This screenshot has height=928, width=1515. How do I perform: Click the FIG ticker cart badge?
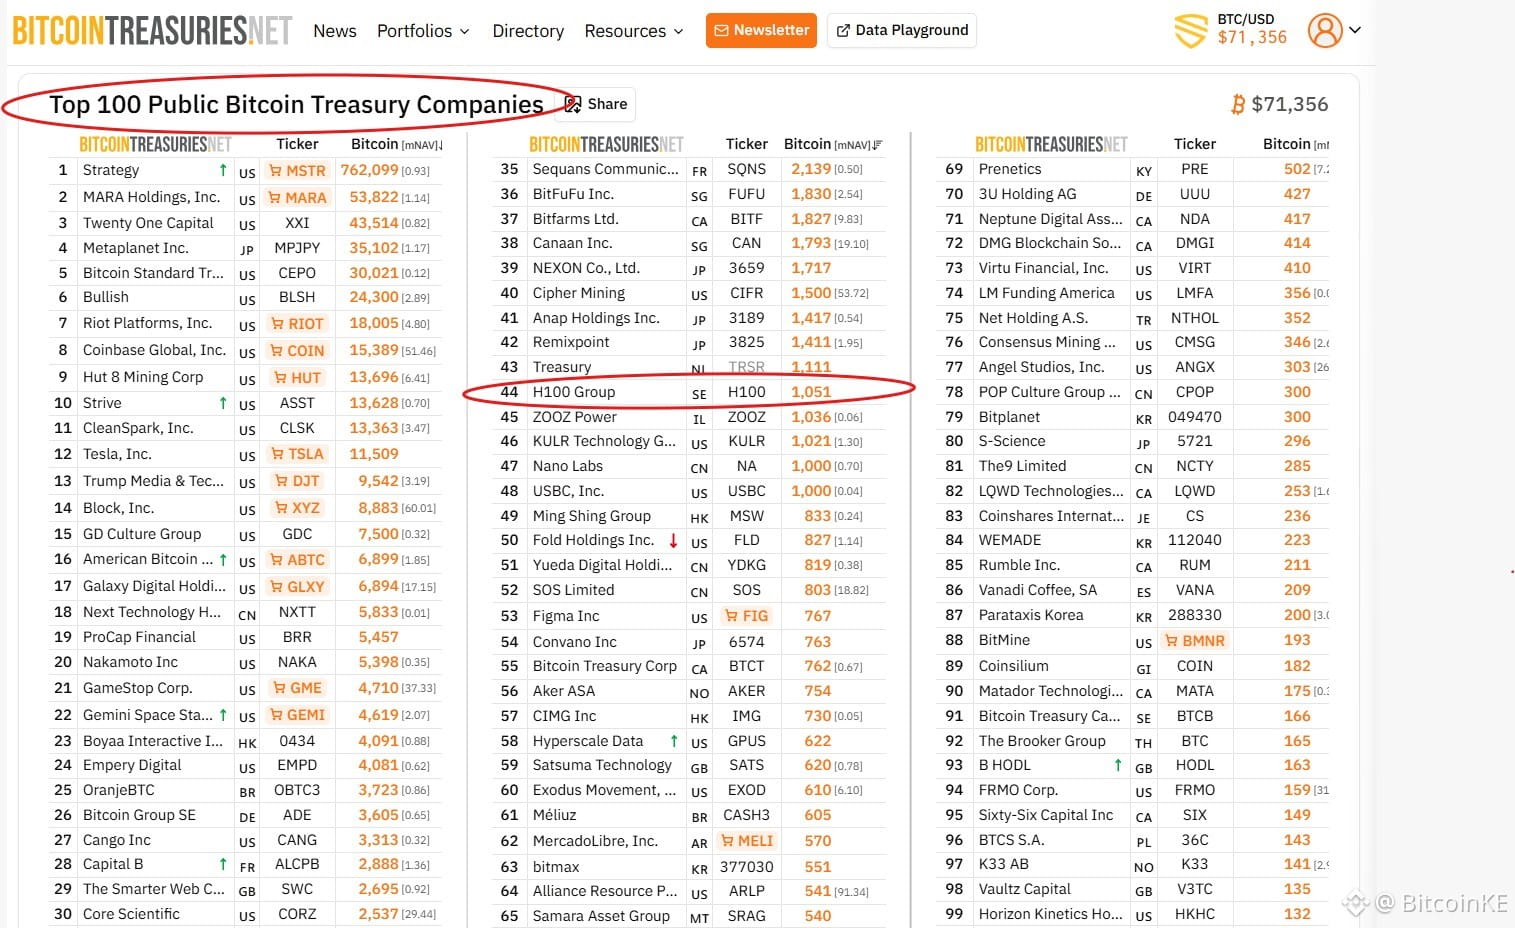point(747,616)
